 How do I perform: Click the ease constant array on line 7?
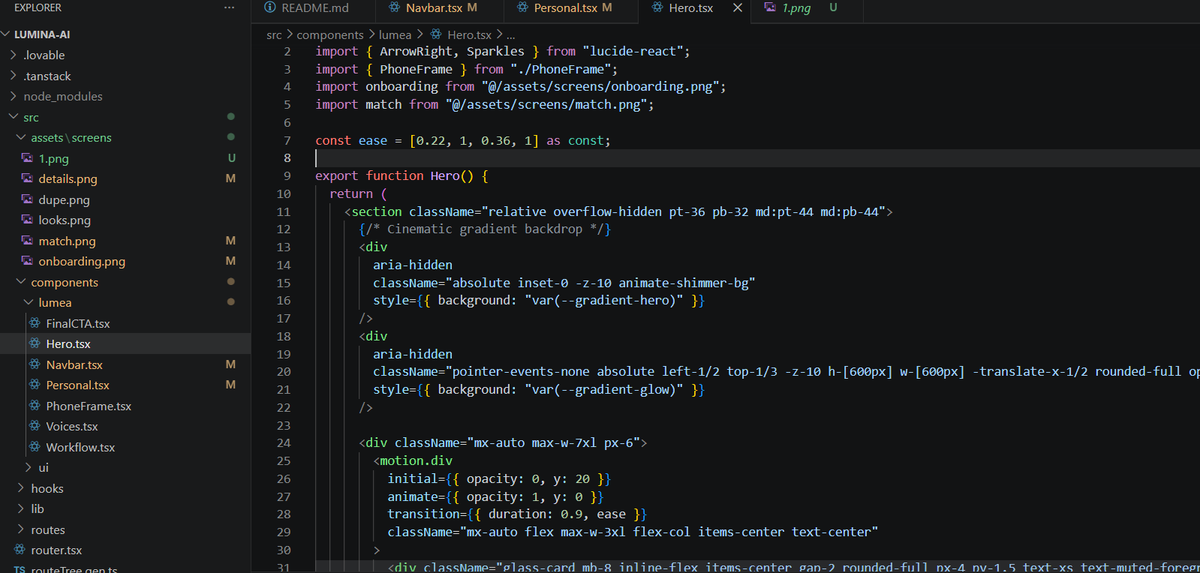(x=474, y=141)
